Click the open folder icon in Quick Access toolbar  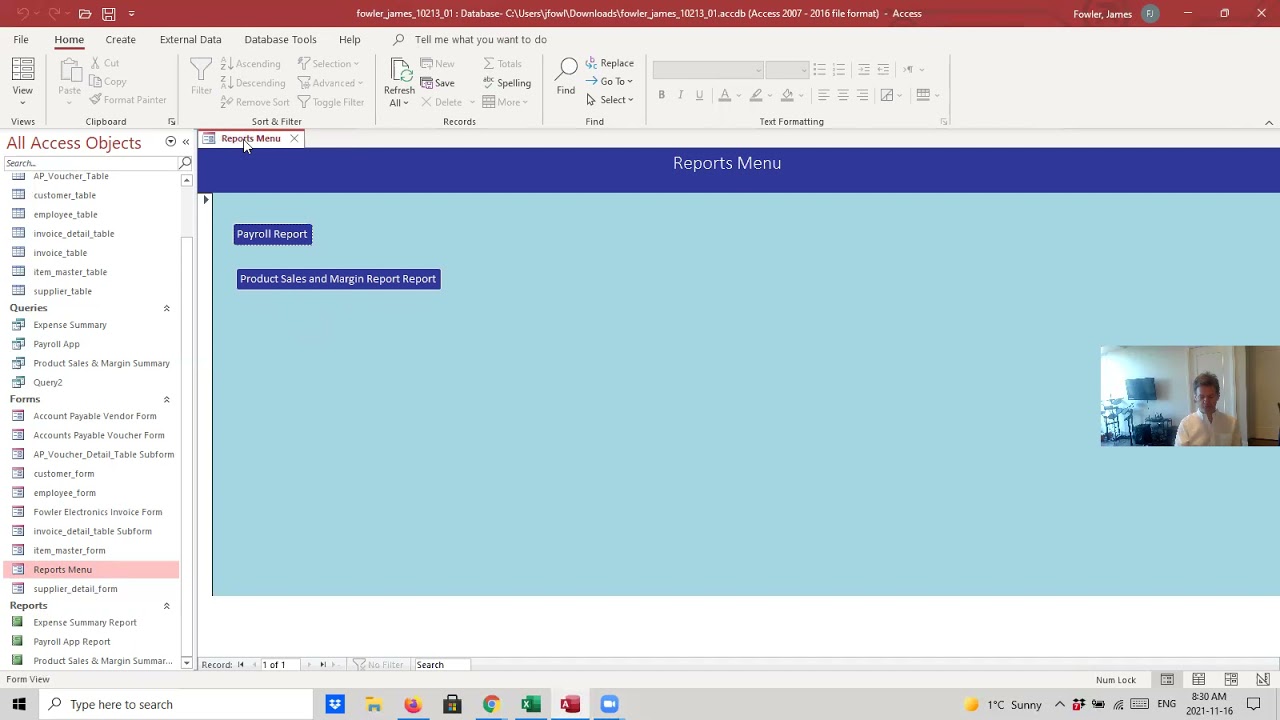coord(85,14)
